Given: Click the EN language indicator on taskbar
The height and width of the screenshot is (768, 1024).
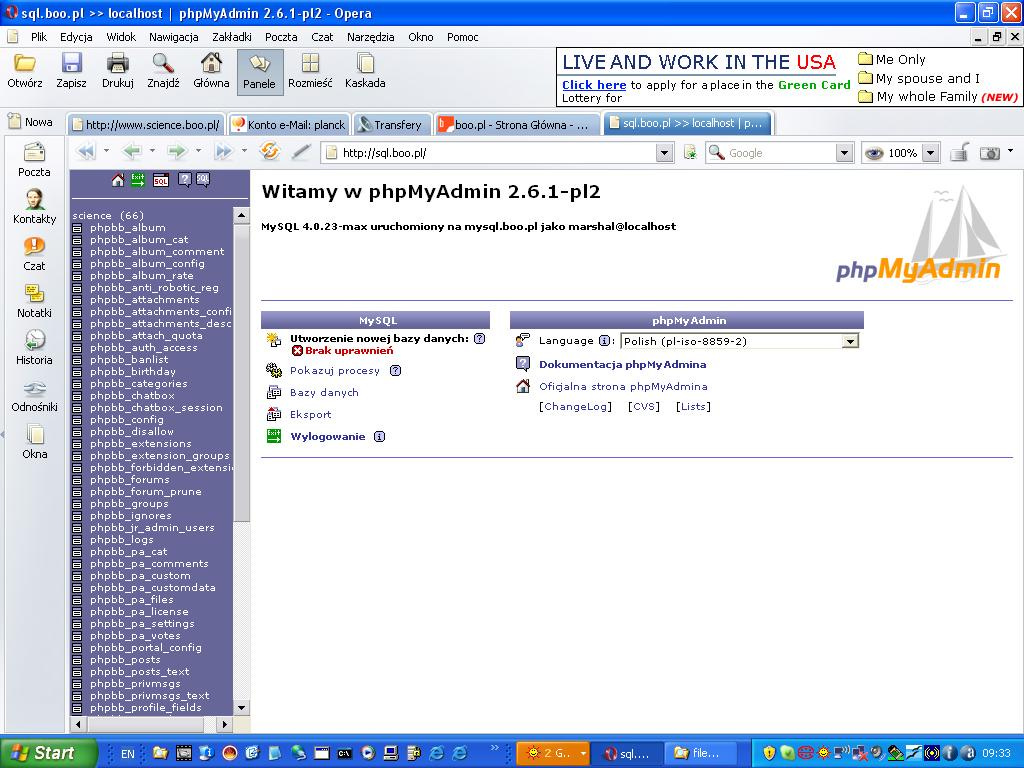Looking at the screenshot, I should click(x=127, y=754).
